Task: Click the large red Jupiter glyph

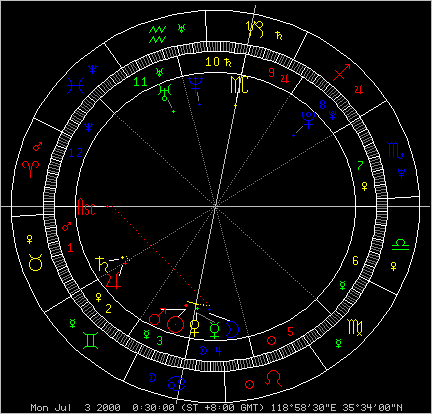Action: tap(113, 280)
